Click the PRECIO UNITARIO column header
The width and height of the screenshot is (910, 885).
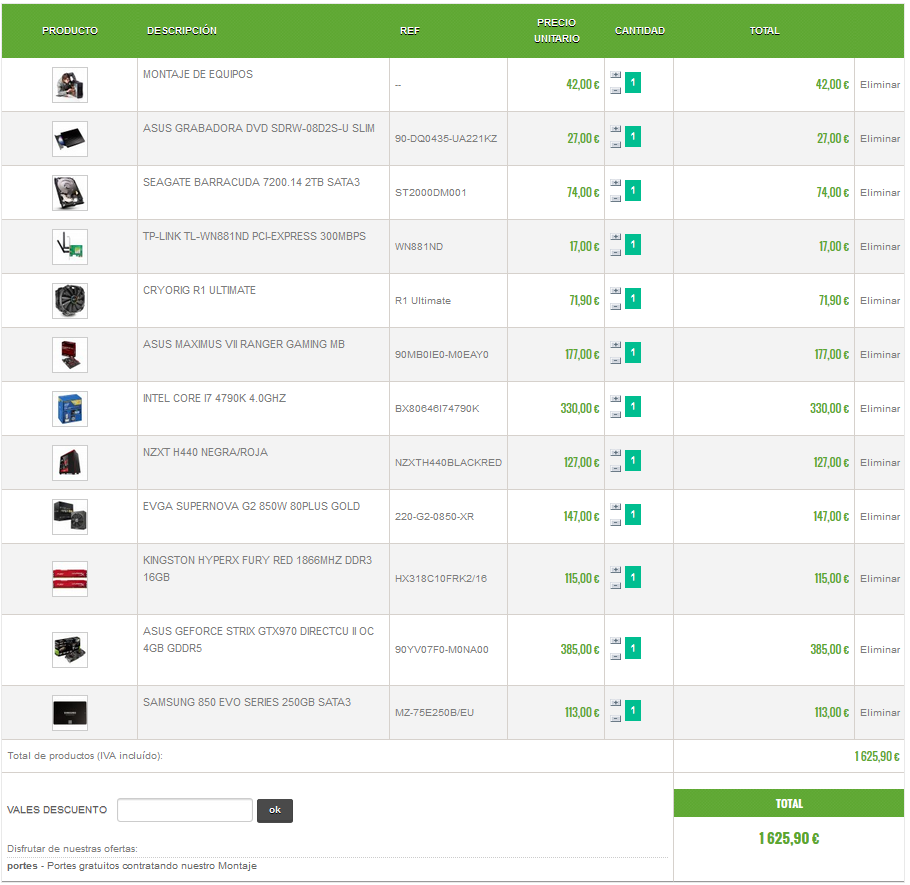[x=557, y=30]
